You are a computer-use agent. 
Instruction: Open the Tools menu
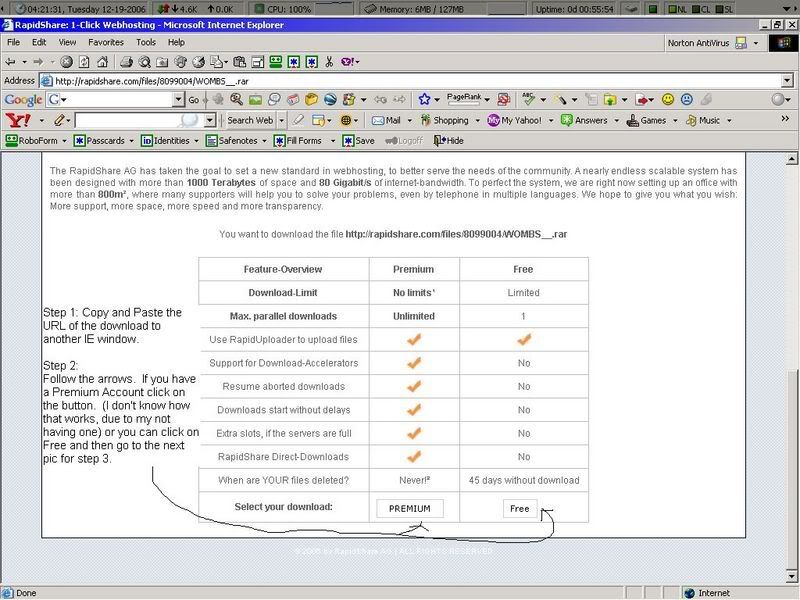pyautogui.click(x=146, y=43)
